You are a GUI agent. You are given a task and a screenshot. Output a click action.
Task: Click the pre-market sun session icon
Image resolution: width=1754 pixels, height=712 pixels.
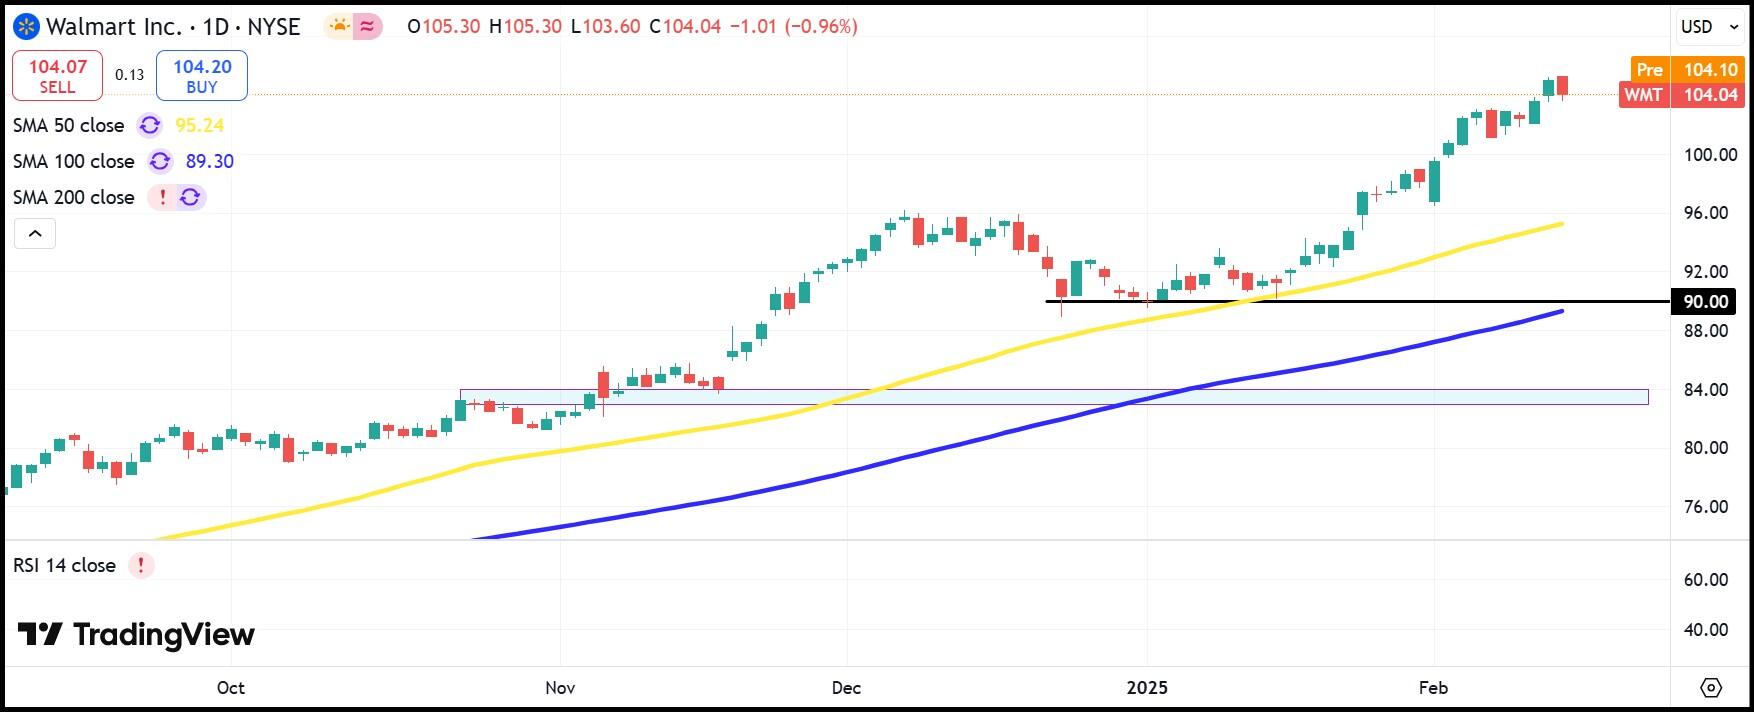pyautogui.click(x=339, y=27)
